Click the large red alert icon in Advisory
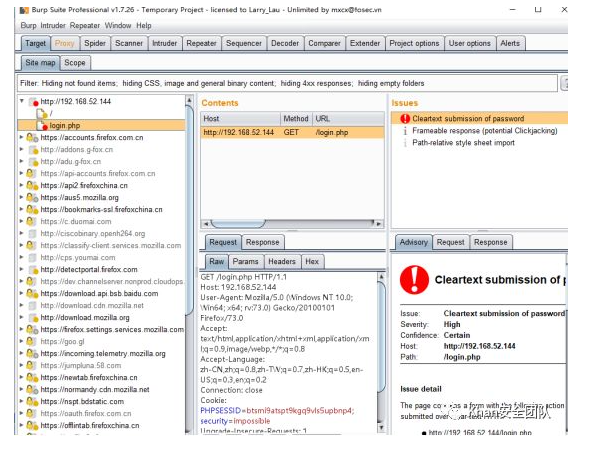The width and height of the screenshot is (602, 456). click(x=414, y=279)
